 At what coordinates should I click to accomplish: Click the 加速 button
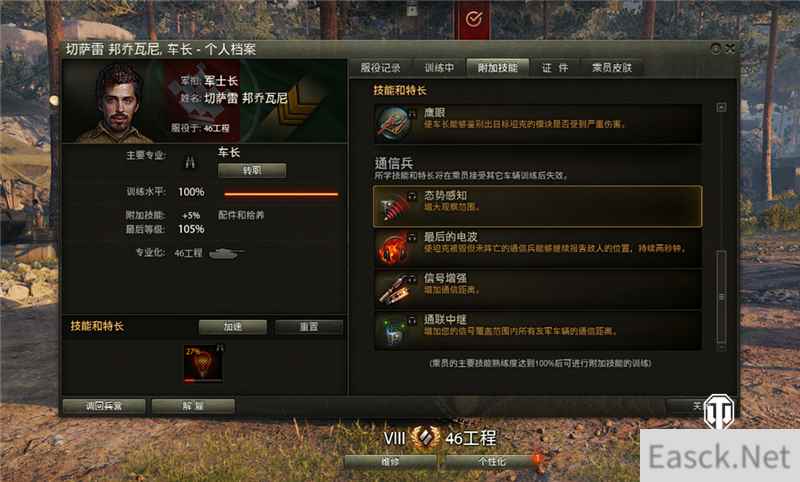pyautogui.click(x=233, y=327)
